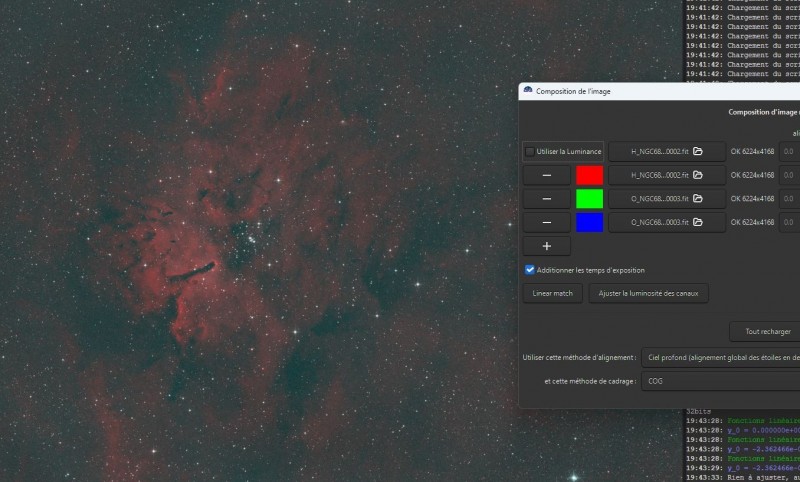
Task: Open file browser for blue channel file
Action: click(x=697, y=222)
